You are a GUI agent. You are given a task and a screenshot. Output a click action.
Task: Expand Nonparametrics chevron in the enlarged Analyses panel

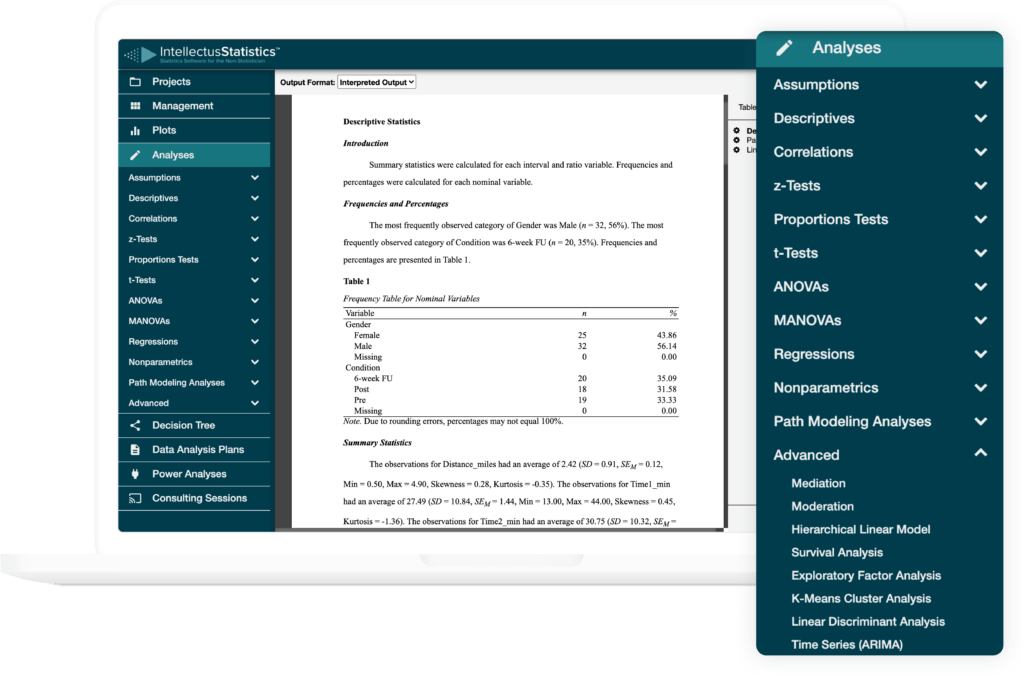[x=980, y=387]
